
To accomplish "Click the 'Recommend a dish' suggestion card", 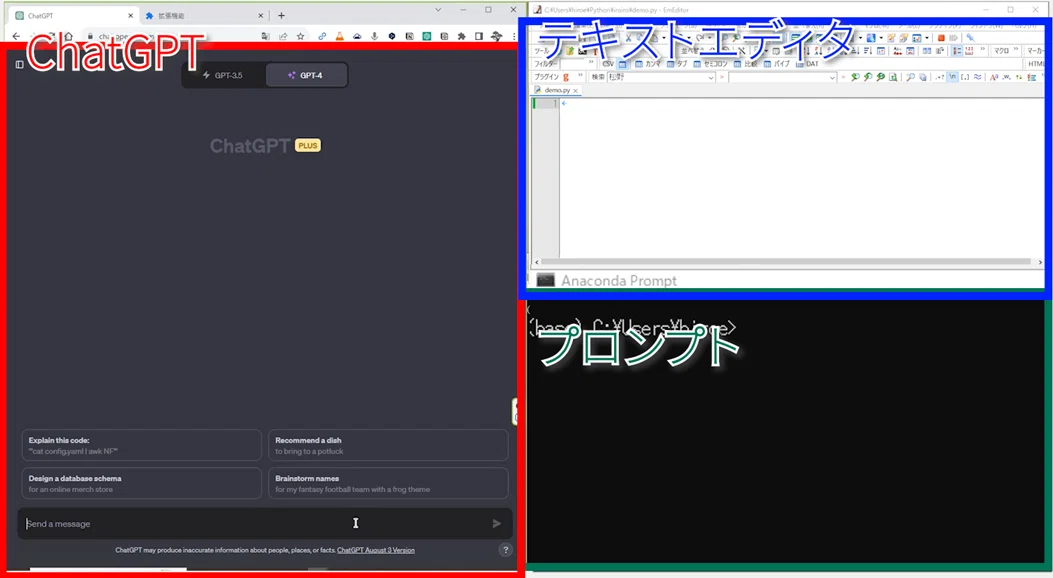I will point(387,446).
